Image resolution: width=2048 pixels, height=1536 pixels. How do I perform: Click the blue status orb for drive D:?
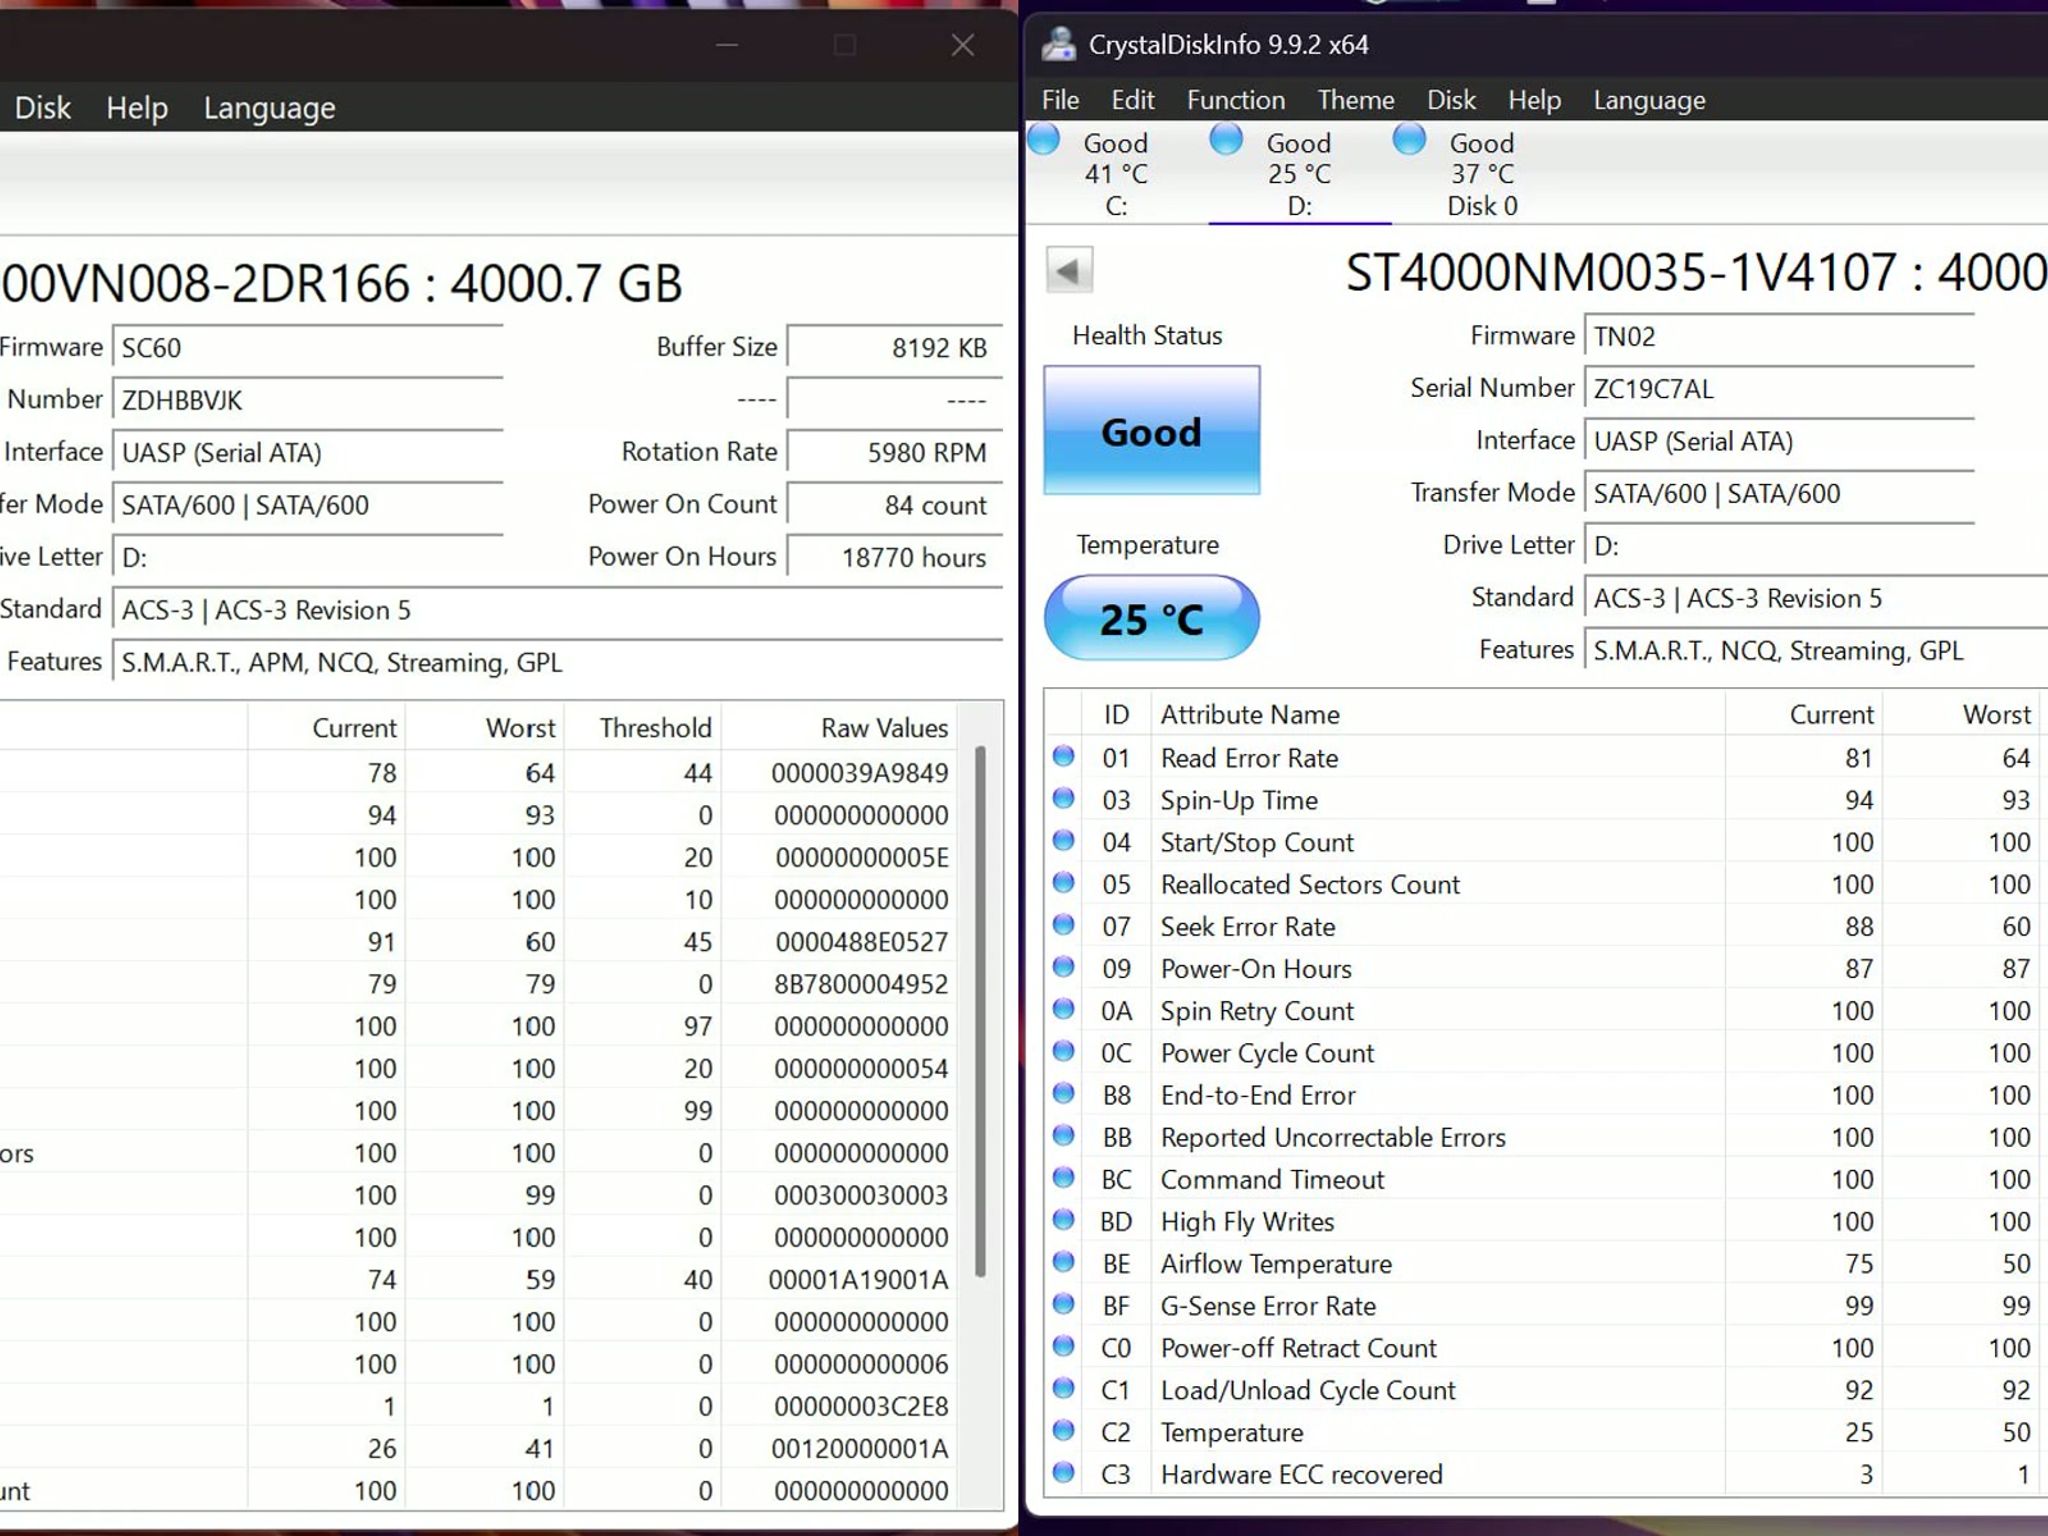coord(1226,138)
